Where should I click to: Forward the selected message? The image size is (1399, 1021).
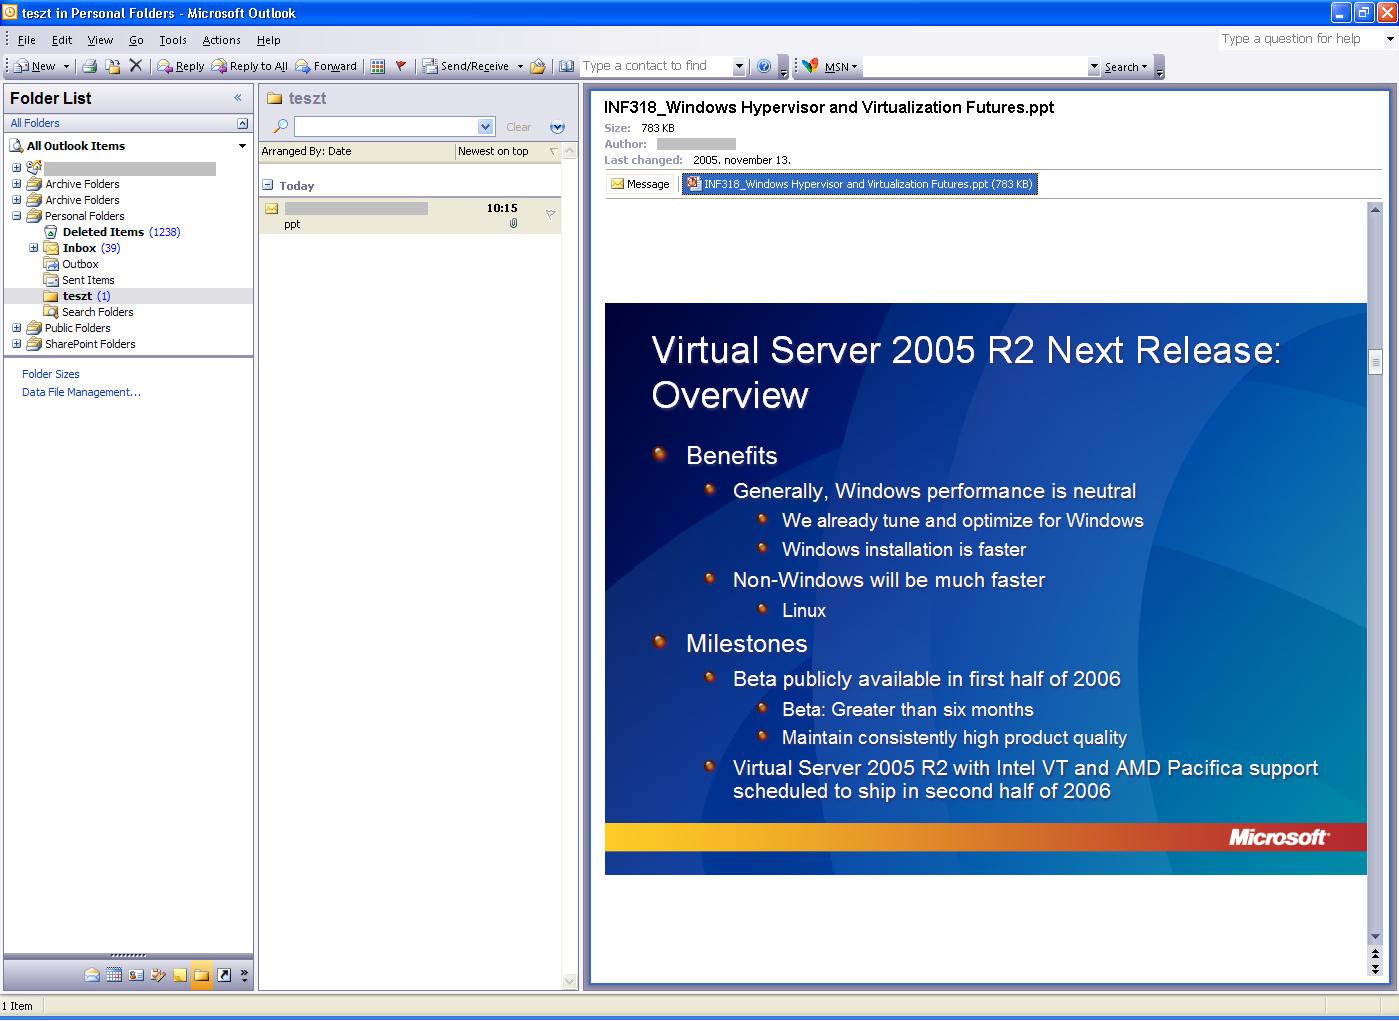pos(325,66)
